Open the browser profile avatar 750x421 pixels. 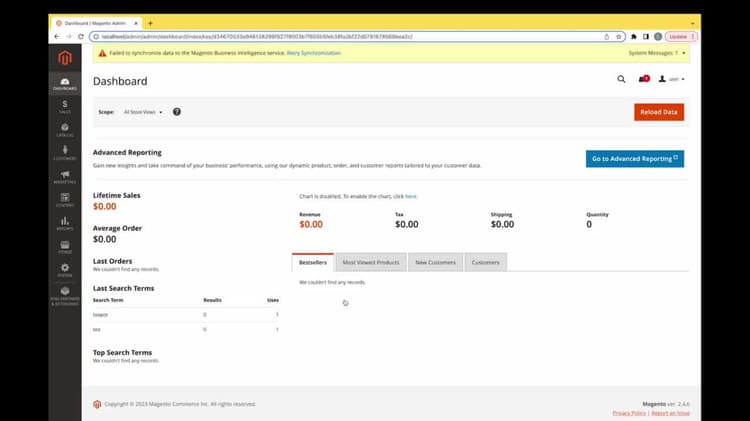pyautogui.click(x=658, y=36)
